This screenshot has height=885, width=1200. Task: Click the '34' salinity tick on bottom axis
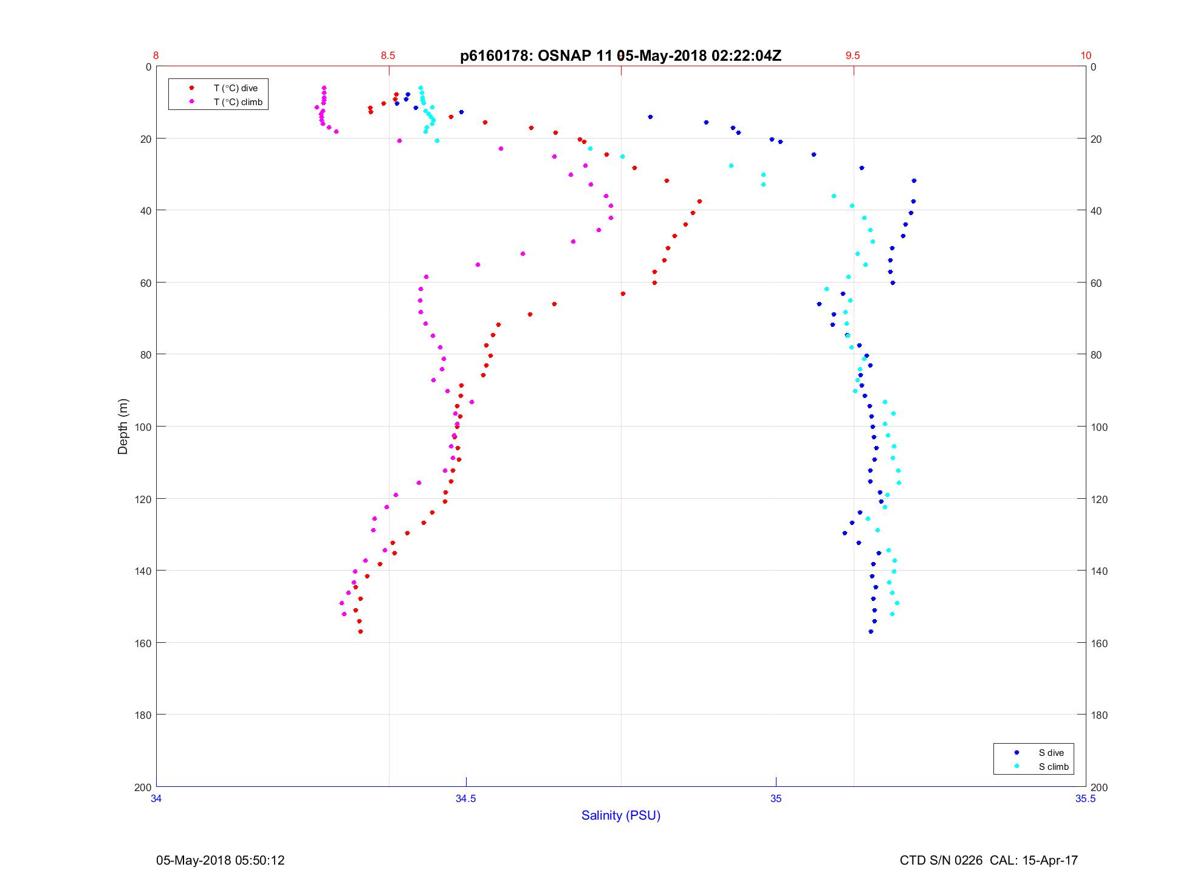click(156, 798)
